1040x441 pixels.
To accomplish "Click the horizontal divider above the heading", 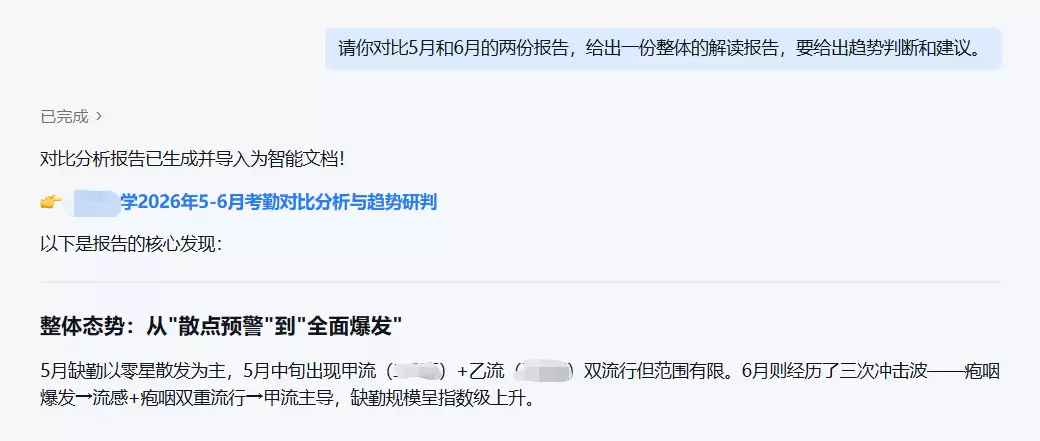I will point(520,283).
